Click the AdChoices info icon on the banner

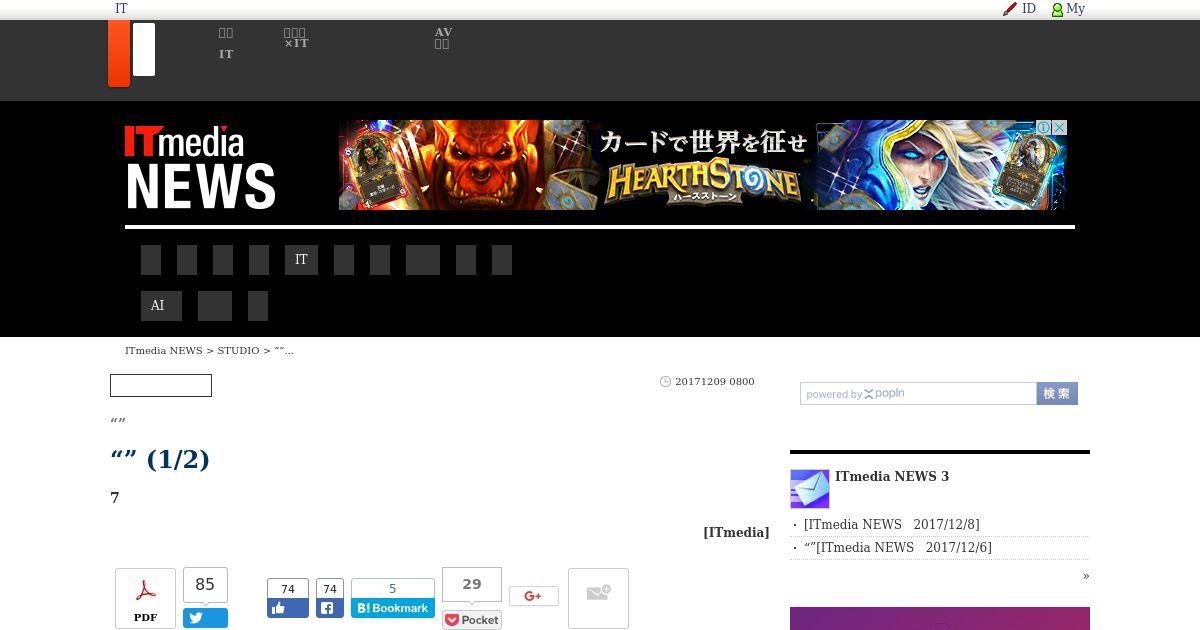coord(1043,128)
